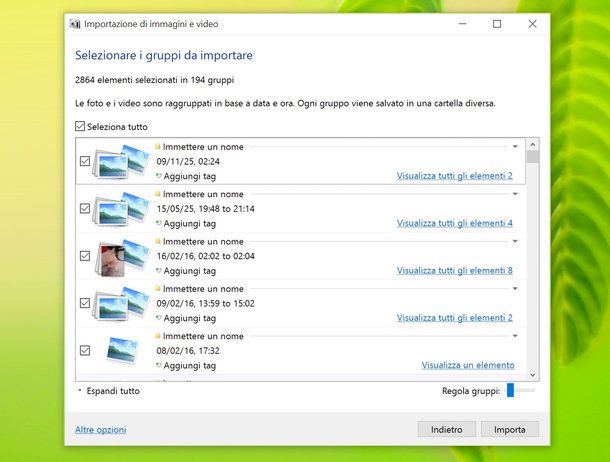Open Visualizza tutti gli elementi 4 link
Screen dimensions: 610x462
point(454,223)
